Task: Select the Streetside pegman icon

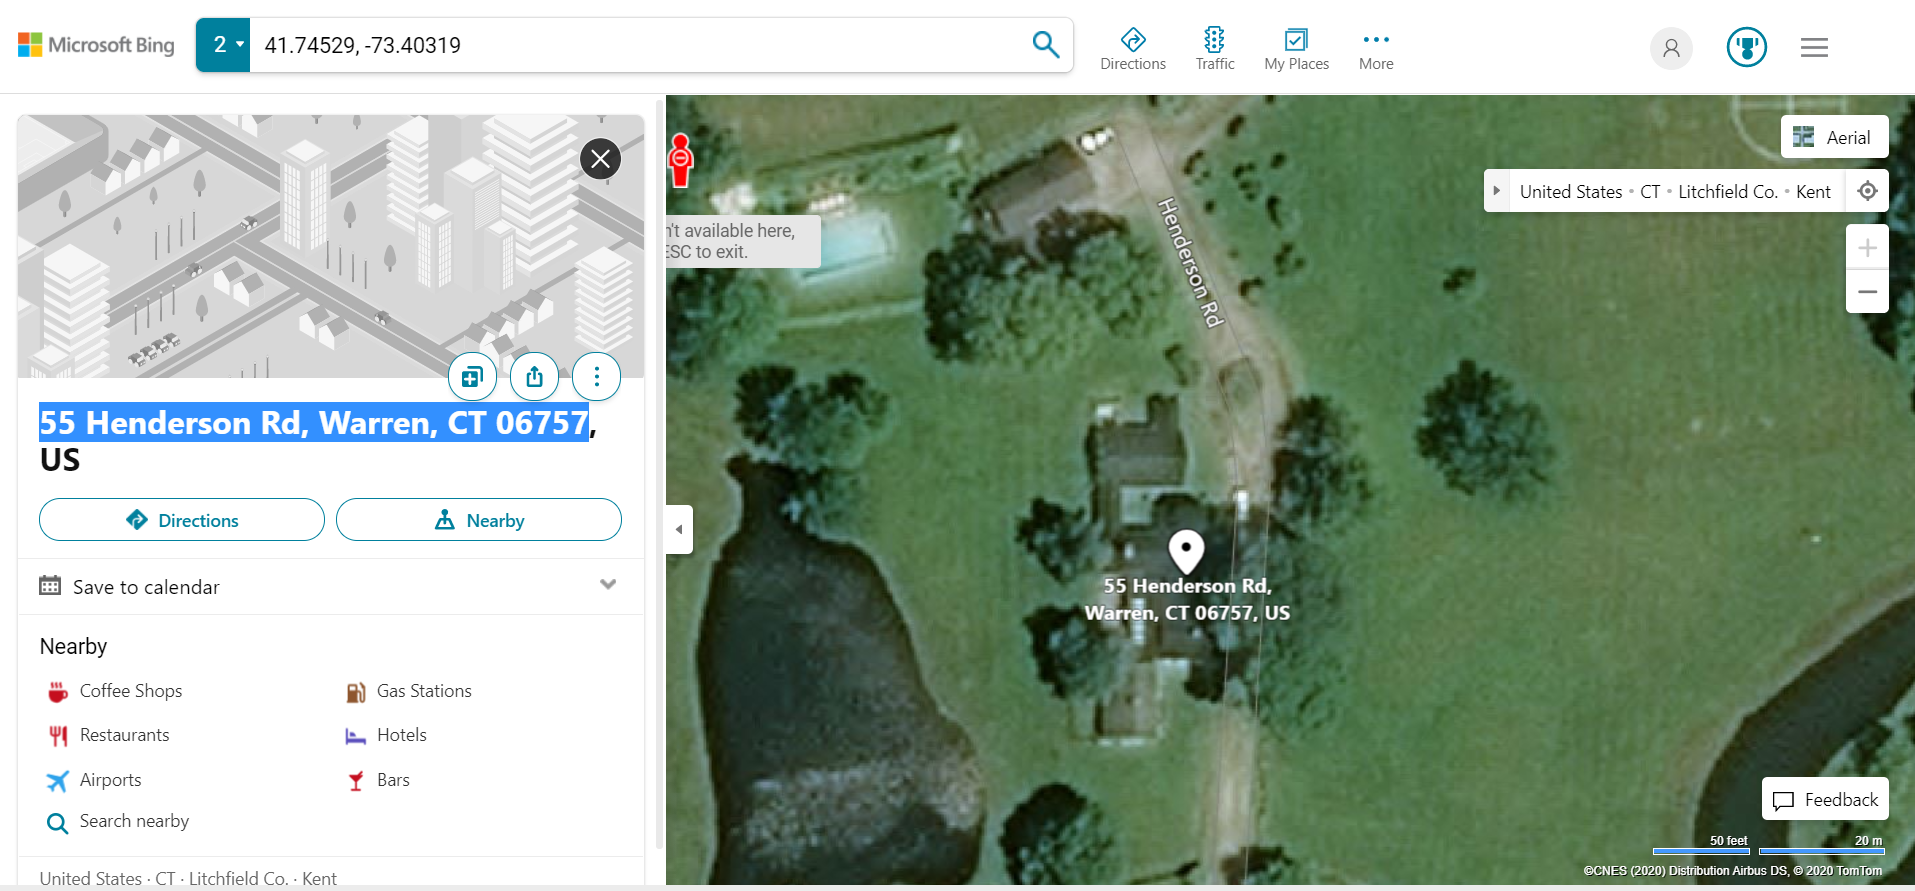Action: 680,160
